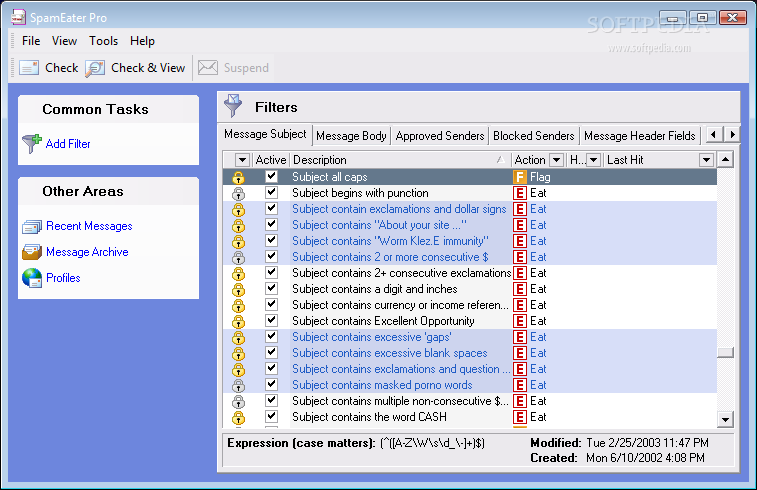This screenshot has height=490, width=757.
Task: Click Eat icon for 'Subject begins with punction'
Action: coord(519,193)
